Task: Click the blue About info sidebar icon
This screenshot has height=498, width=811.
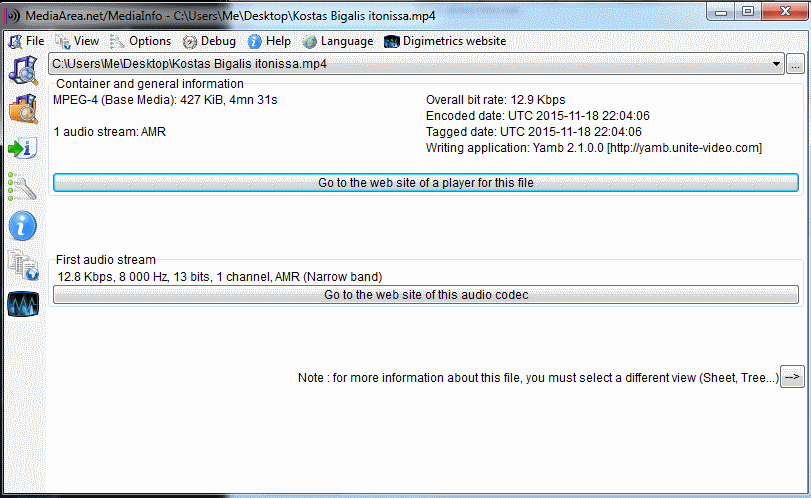Action: point(23,226)
